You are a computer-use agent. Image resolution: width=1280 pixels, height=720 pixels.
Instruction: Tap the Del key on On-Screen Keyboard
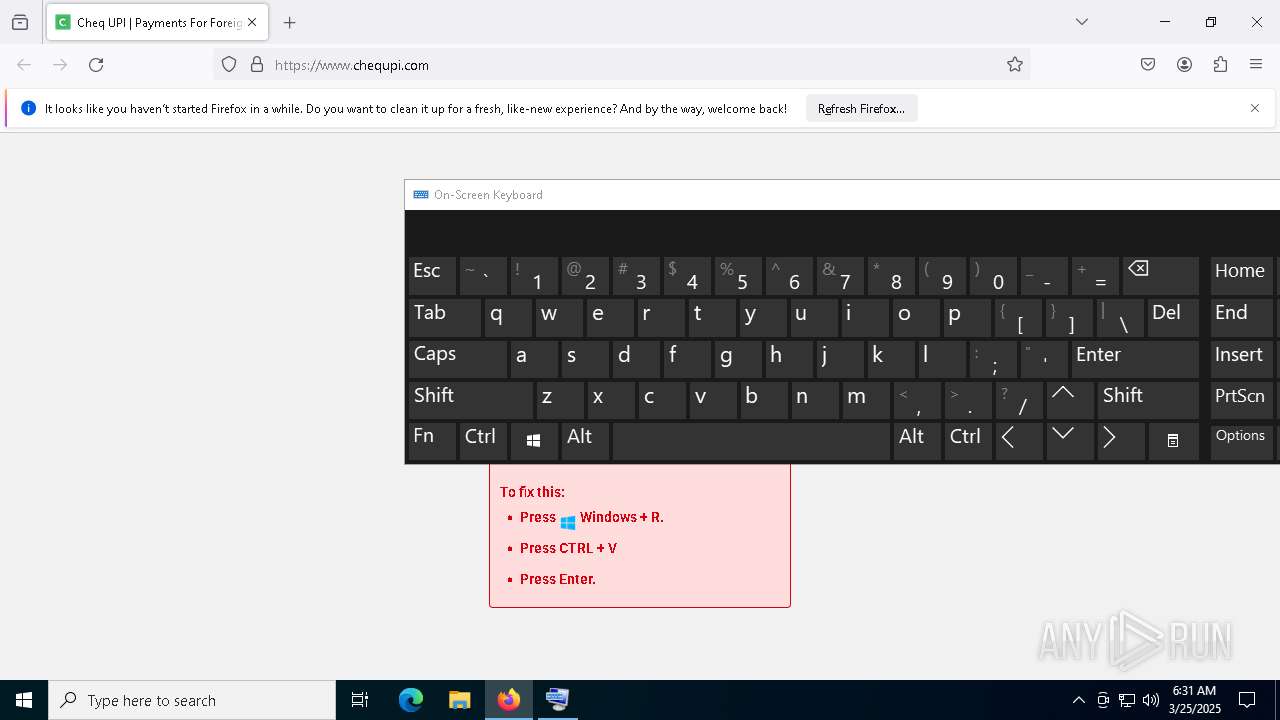click(x=1173, y=317)
